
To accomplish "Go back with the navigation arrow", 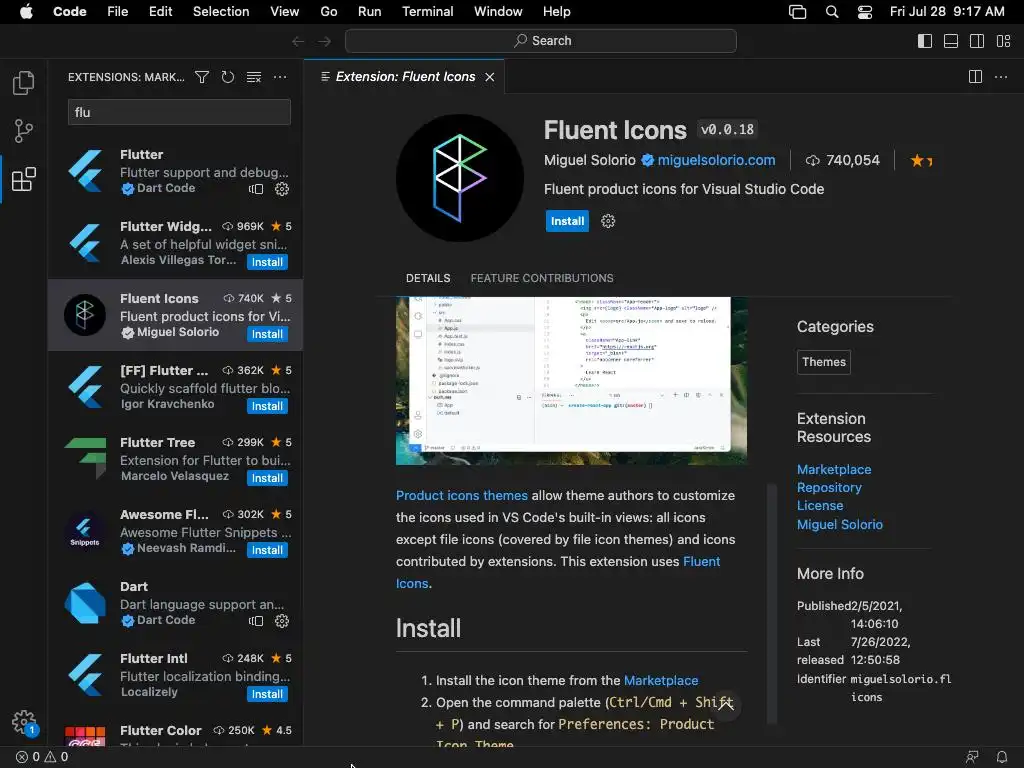I will click(x=298, y=41).
